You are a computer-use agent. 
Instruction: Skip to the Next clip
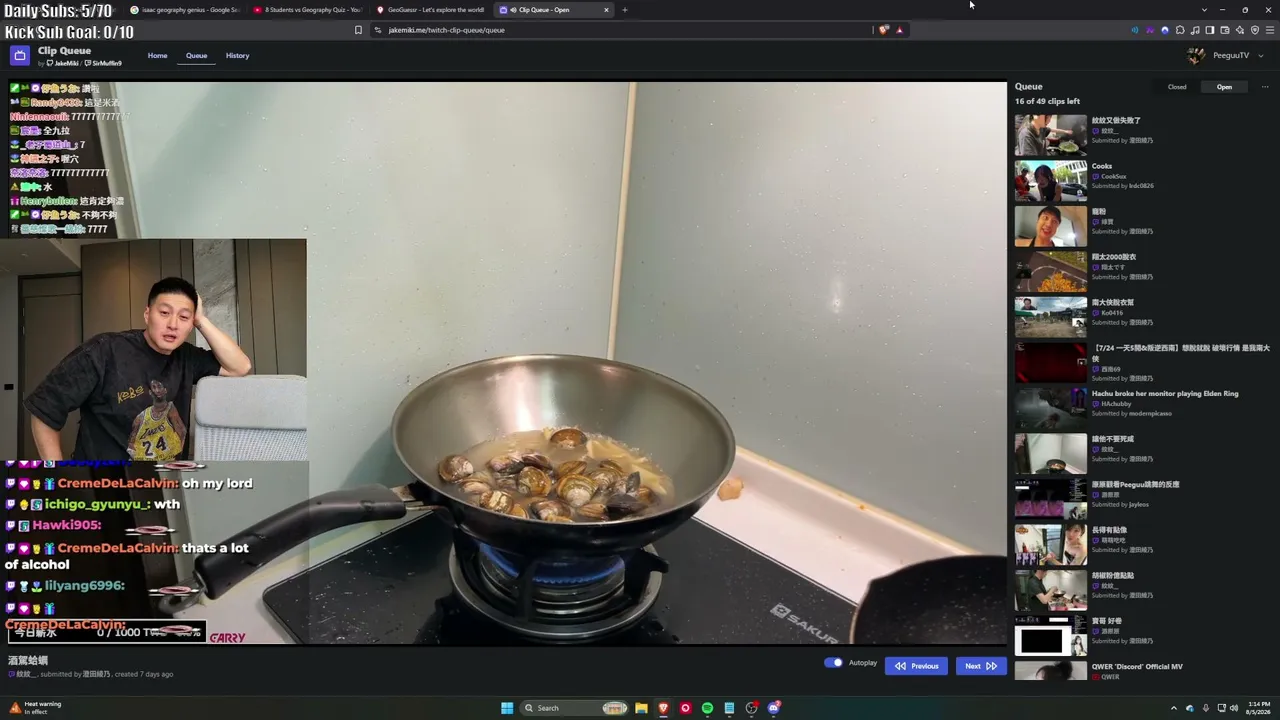[980, 666]
